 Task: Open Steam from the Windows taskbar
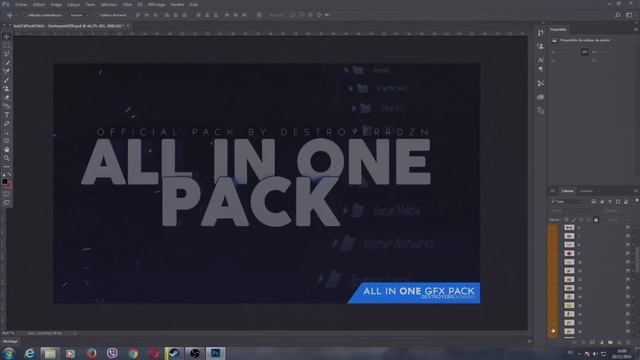point(174,353)
